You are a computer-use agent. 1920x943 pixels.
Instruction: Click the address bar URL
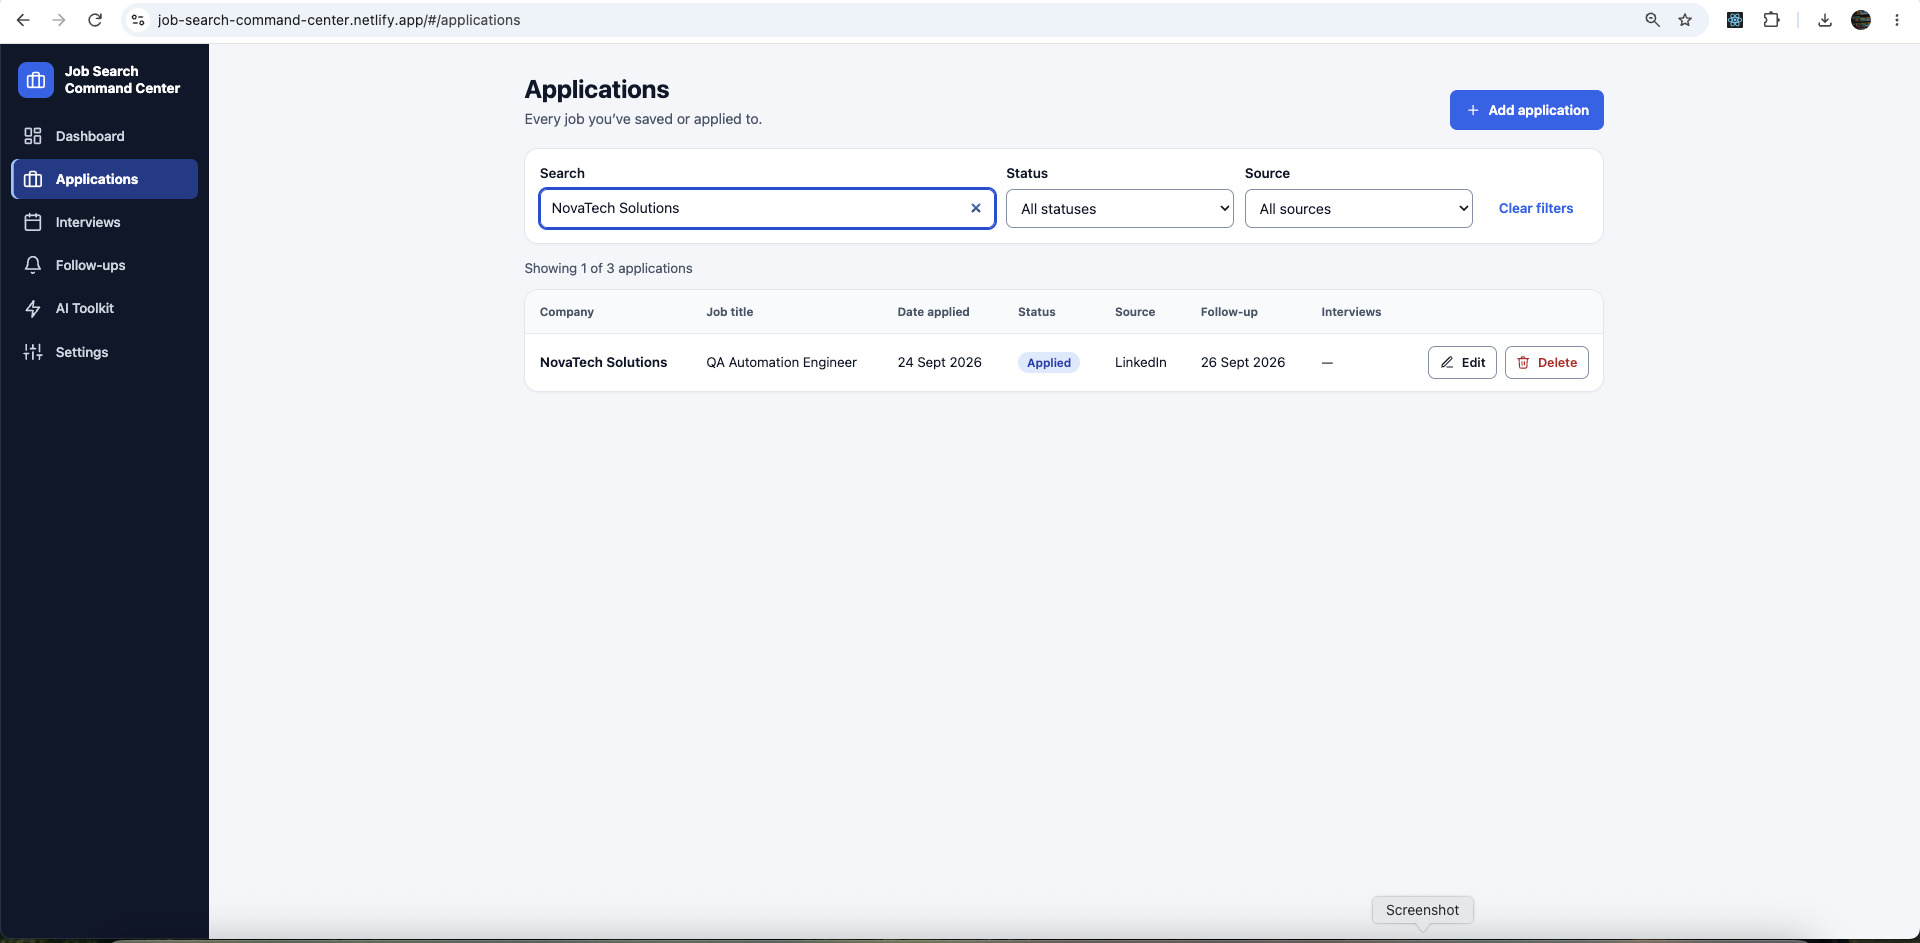(339, 20)
